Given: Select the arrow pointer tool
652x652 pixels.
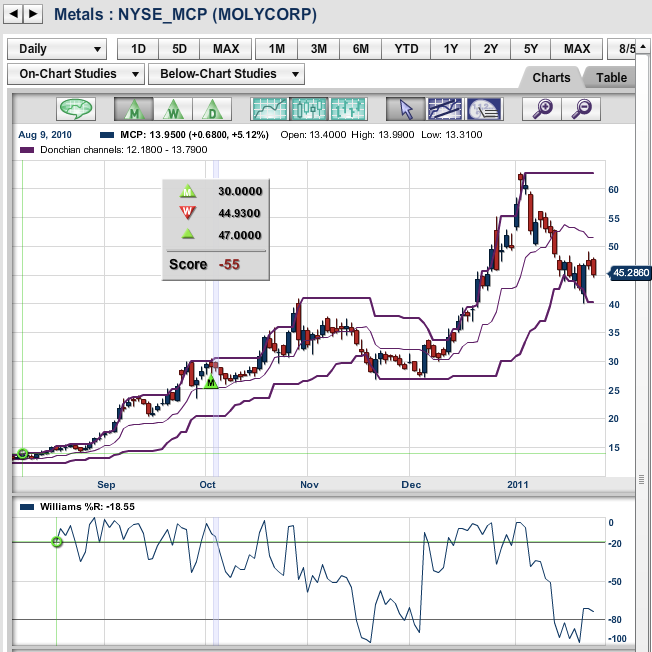Looking at the screenshot, I should [406, 109].
